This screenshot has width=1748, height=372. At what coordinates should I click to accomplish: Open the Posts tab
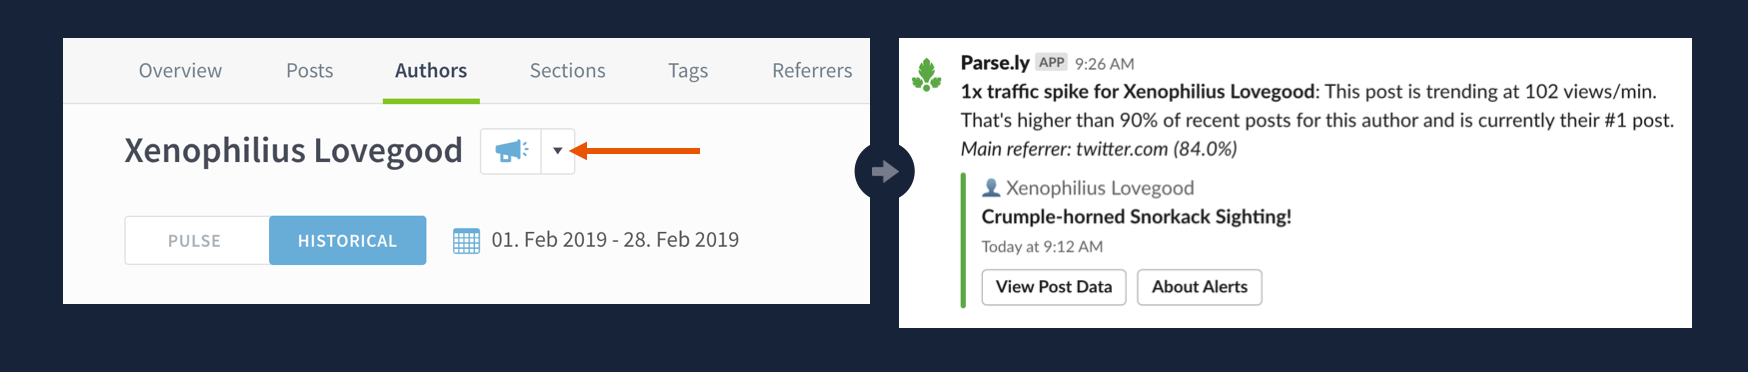309,71
